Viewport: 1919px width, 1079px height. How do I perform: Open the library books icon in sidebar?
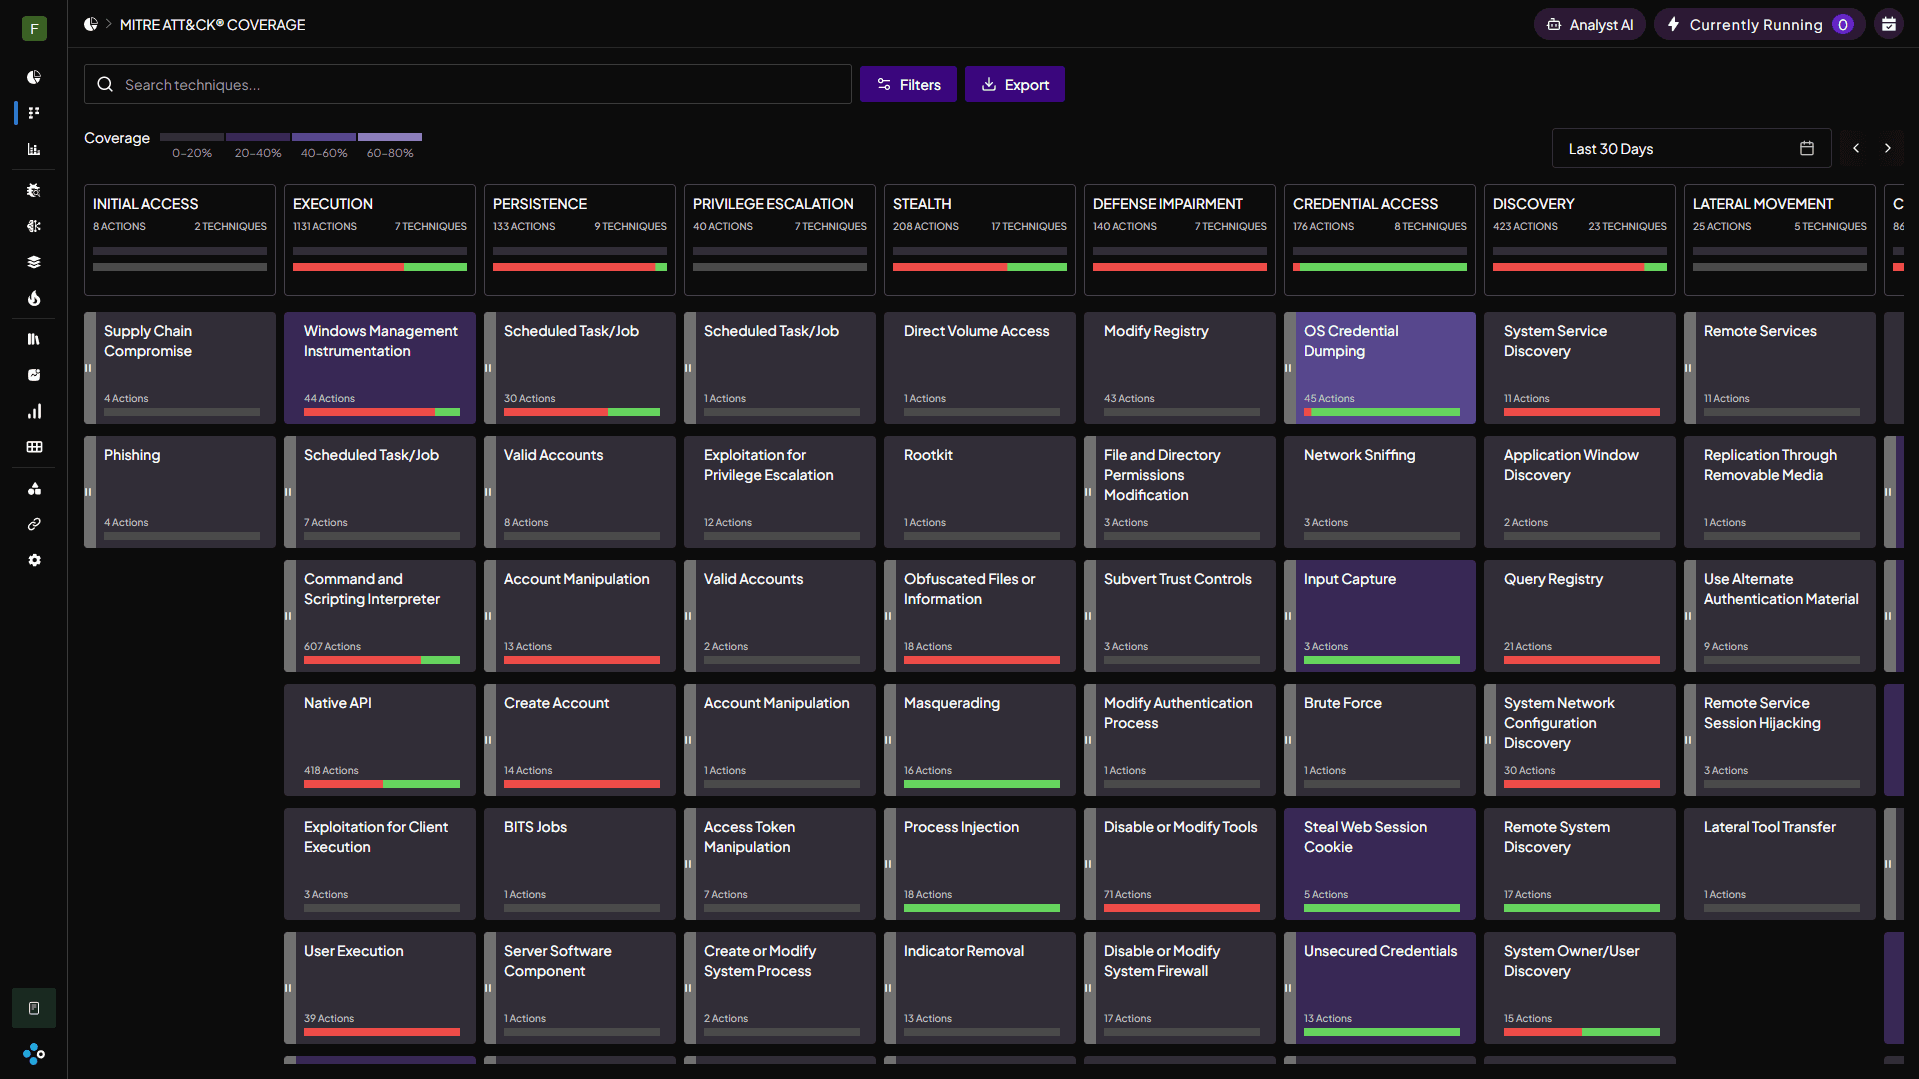pyautogui.click(x=34, y=339)
